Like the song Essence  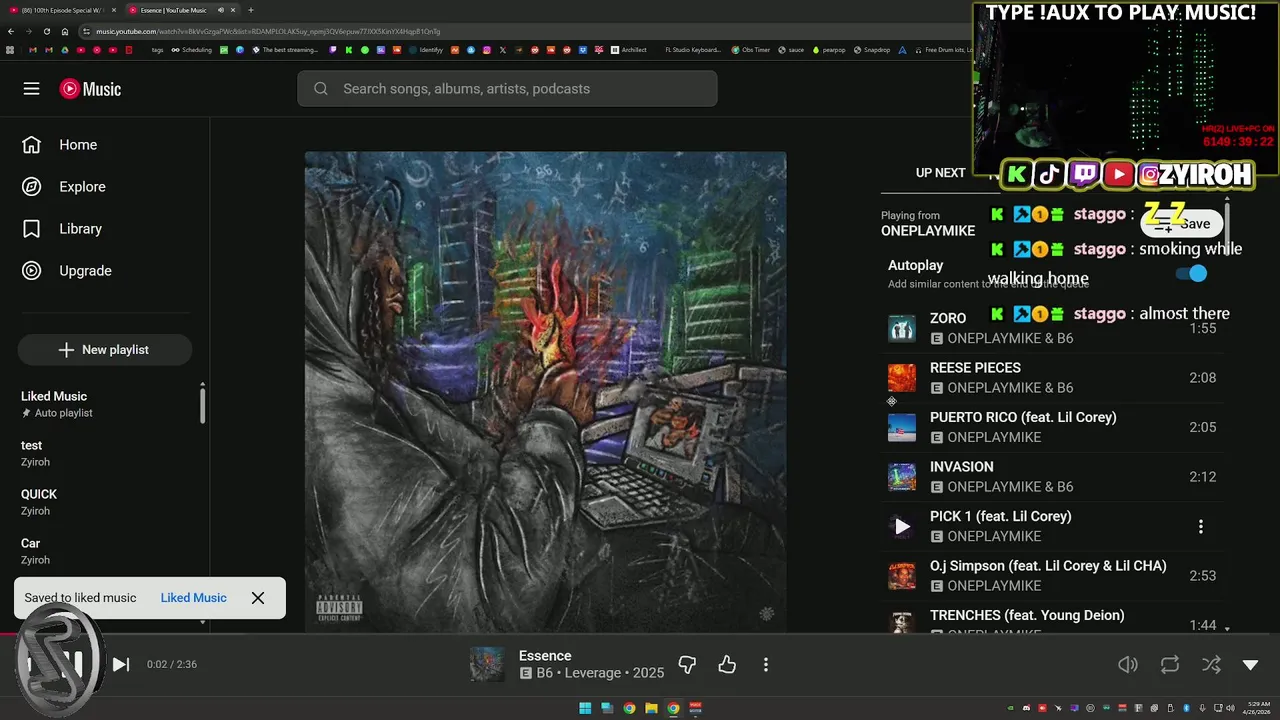click(727, 665)
